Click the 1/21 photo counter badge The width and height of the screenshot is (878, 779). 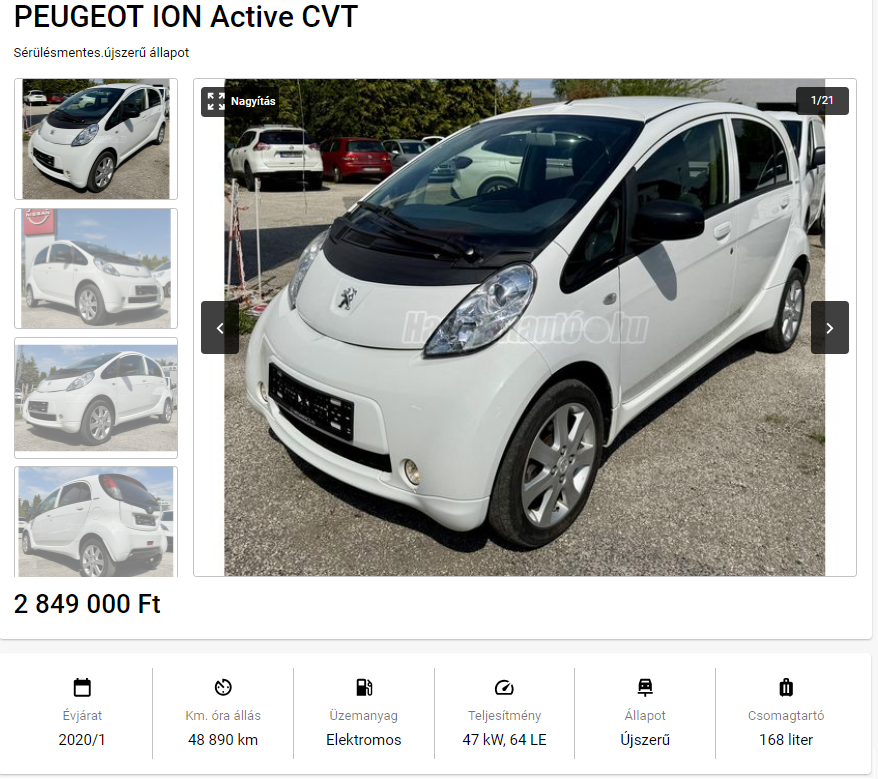[822, 101]
